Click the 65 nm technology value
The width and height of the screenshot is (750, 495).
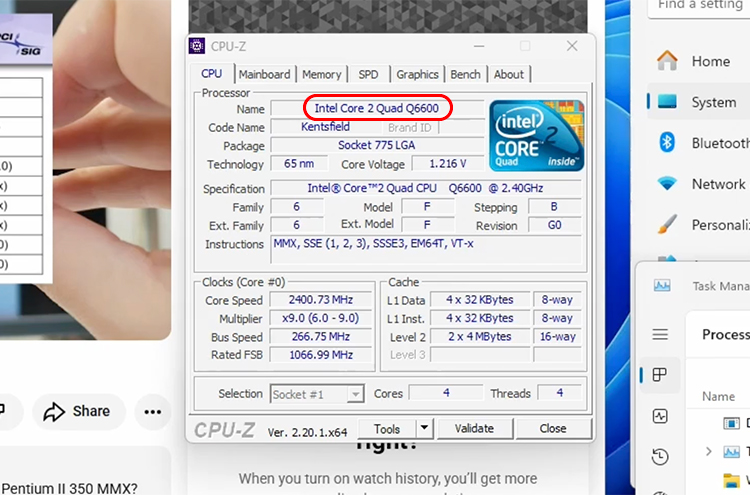(x=299, y=164)
